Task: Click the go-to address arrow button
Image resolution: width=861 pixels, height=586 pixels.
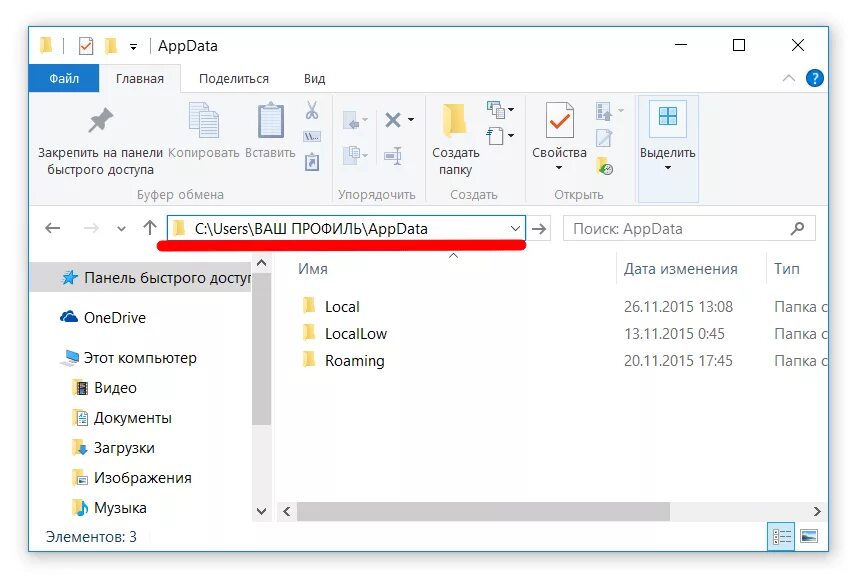Action: [x=540, y=228]
